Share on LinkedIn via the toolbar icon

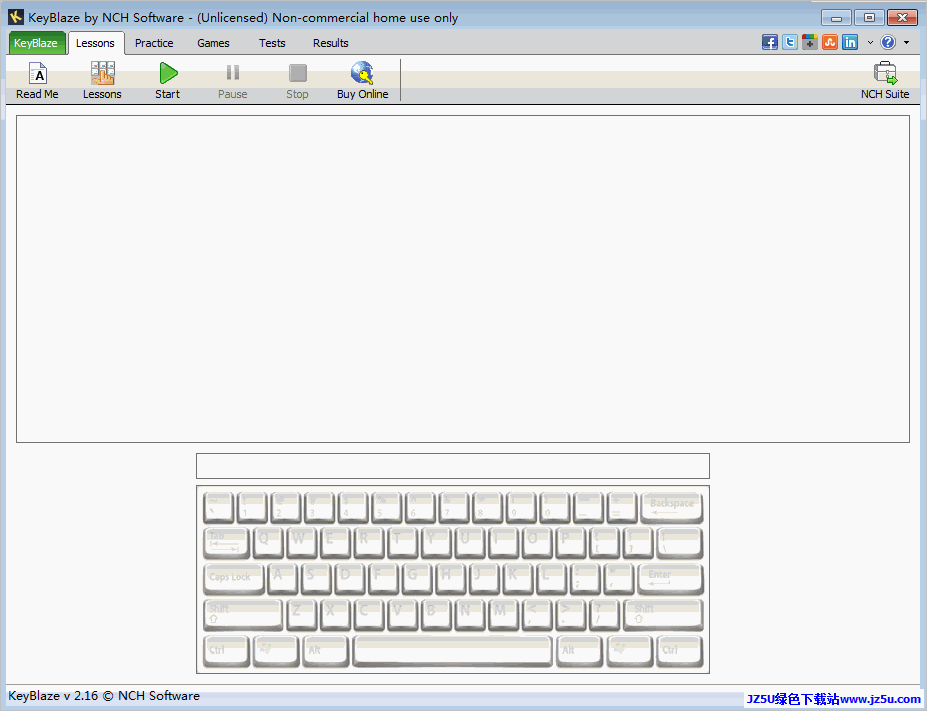(850, 43)
